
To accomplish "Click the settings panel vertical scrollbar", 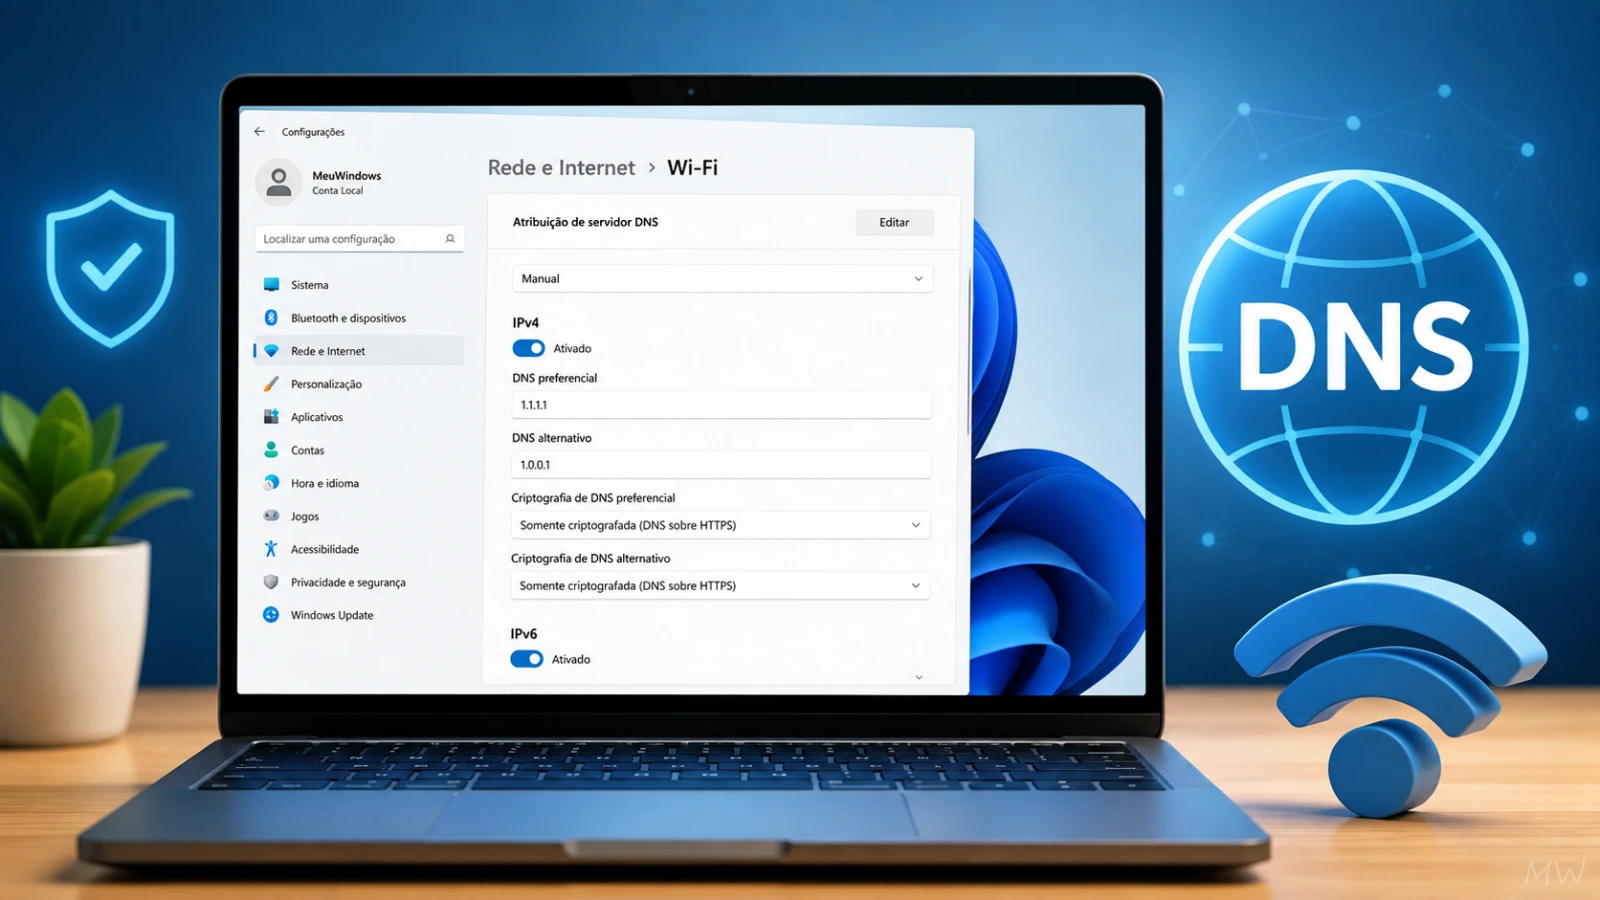I will (969, 350).
